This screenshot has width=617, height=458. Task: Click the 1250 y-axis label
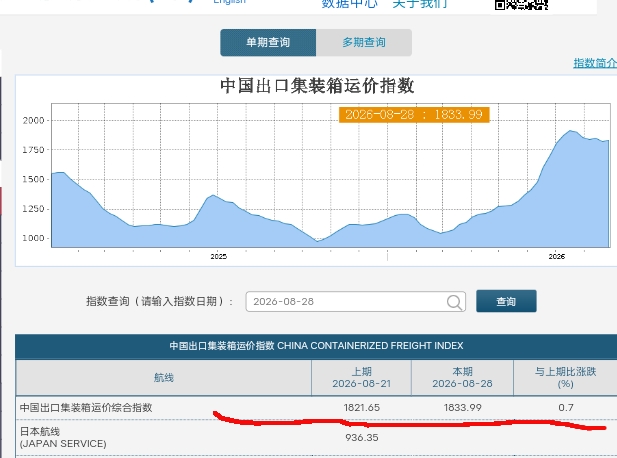(x=33, y=209)
